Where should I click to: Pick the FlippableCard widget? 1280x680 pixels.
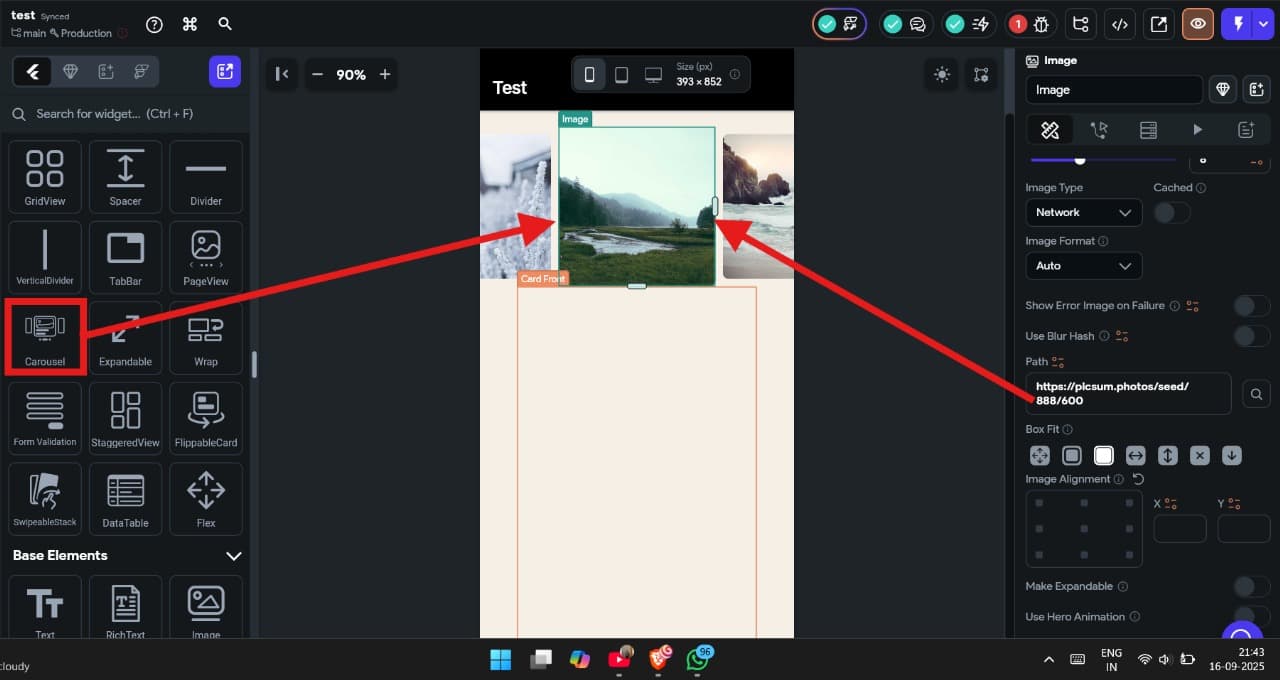(205, 418)
